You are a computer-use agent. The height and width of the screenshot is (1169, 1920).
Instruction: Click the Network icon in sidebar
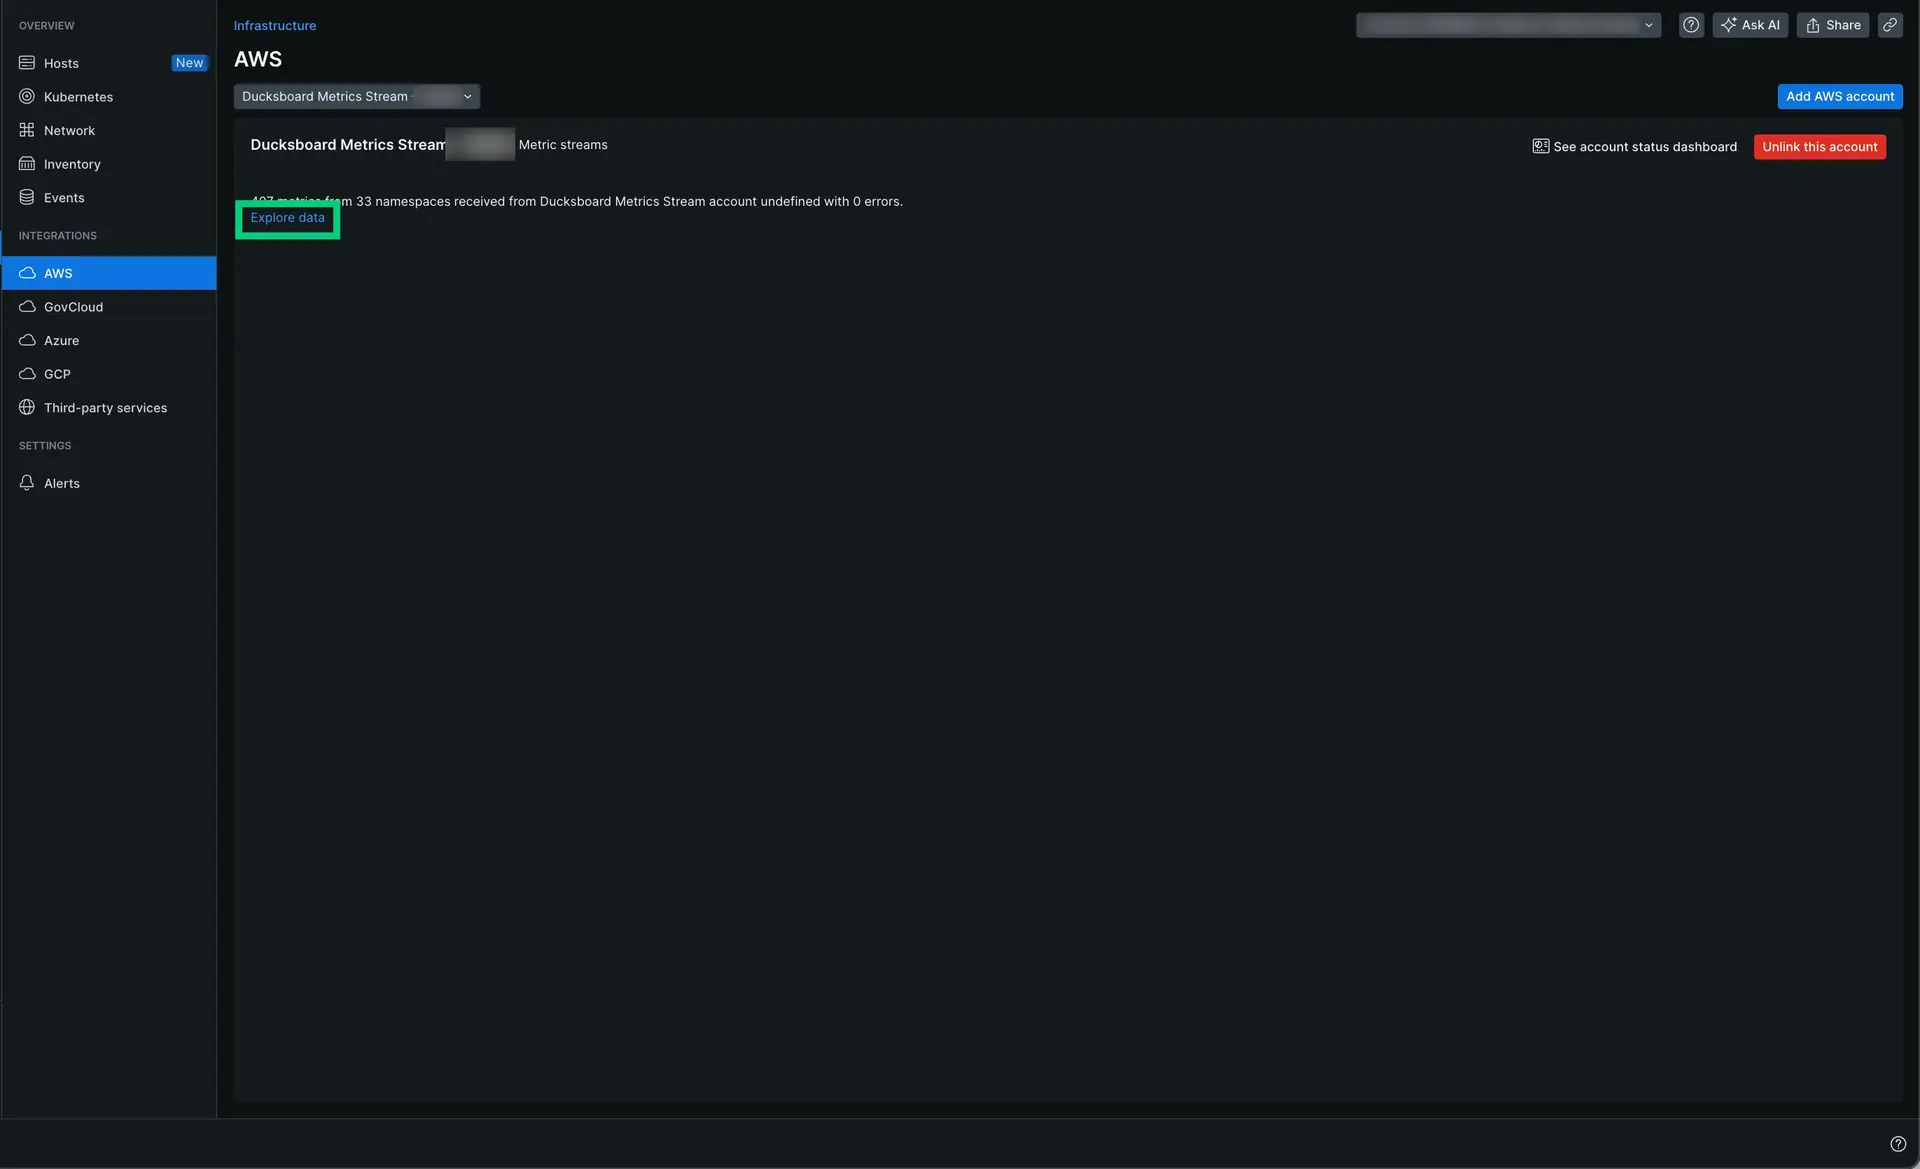26,130
